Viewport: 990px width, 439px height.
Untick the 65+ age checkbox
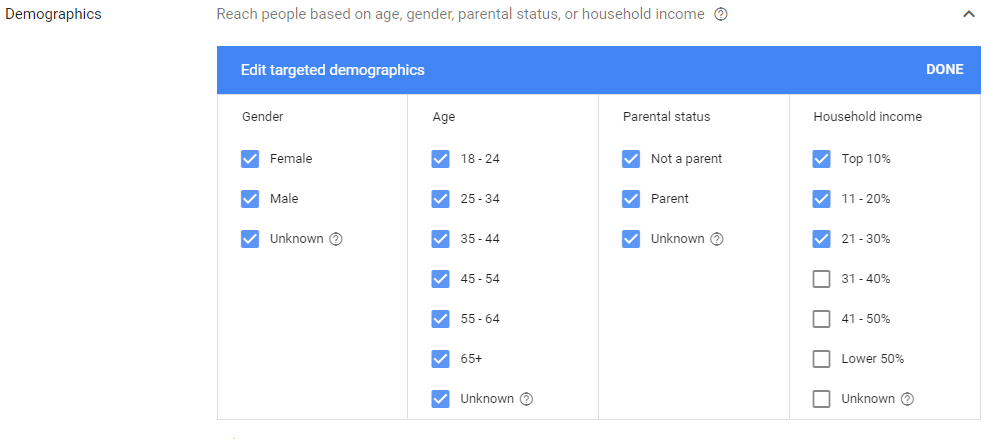(x=441, y=359)
